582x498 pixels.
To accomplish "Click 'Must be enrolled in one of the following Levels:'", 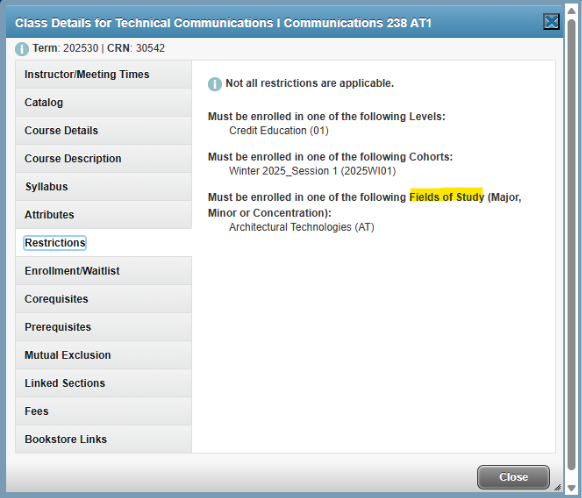I will pyautogui.click(x=327, y=117).
